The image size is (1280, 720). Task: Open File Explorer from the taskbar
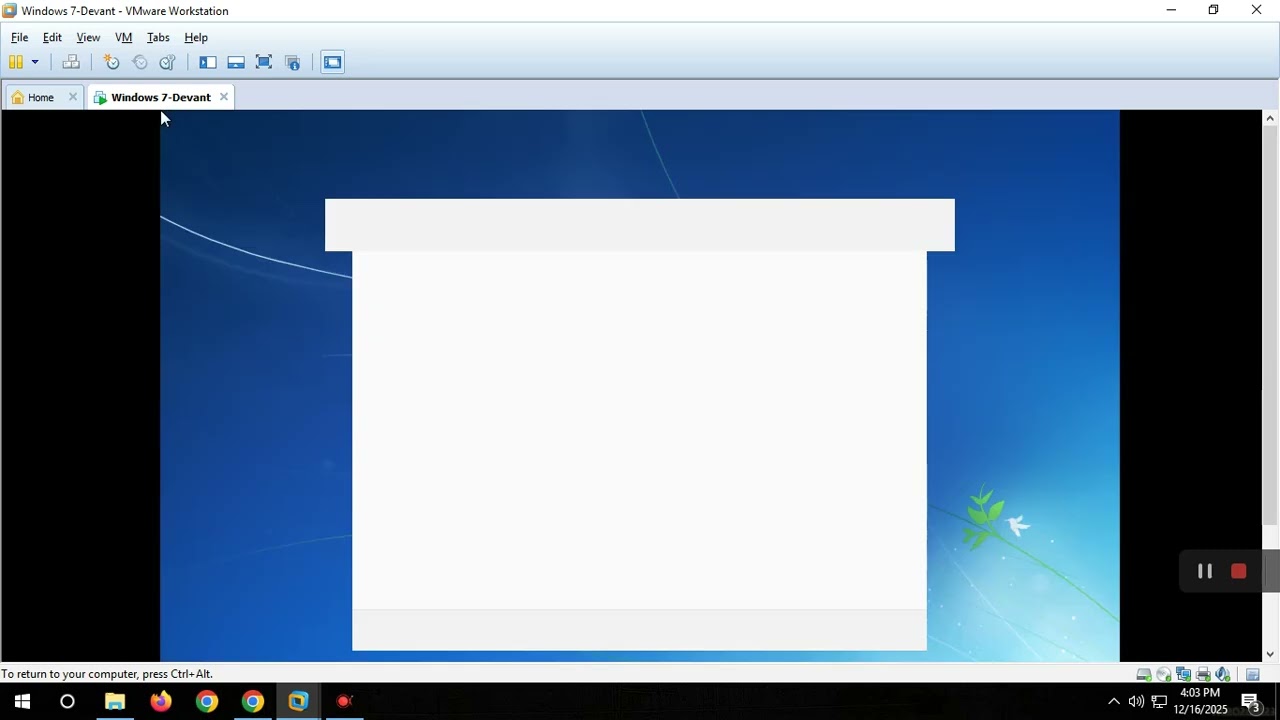(115, 702)
